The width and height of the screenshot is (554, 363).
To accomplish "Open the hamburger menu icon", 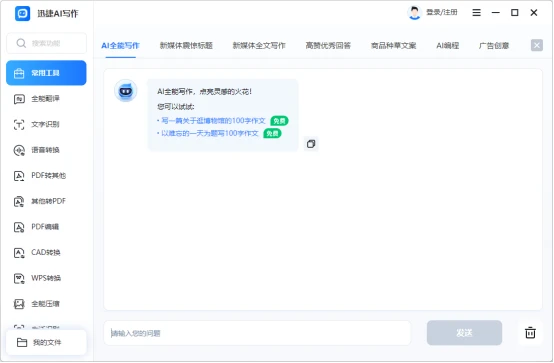I will (476, 13).
